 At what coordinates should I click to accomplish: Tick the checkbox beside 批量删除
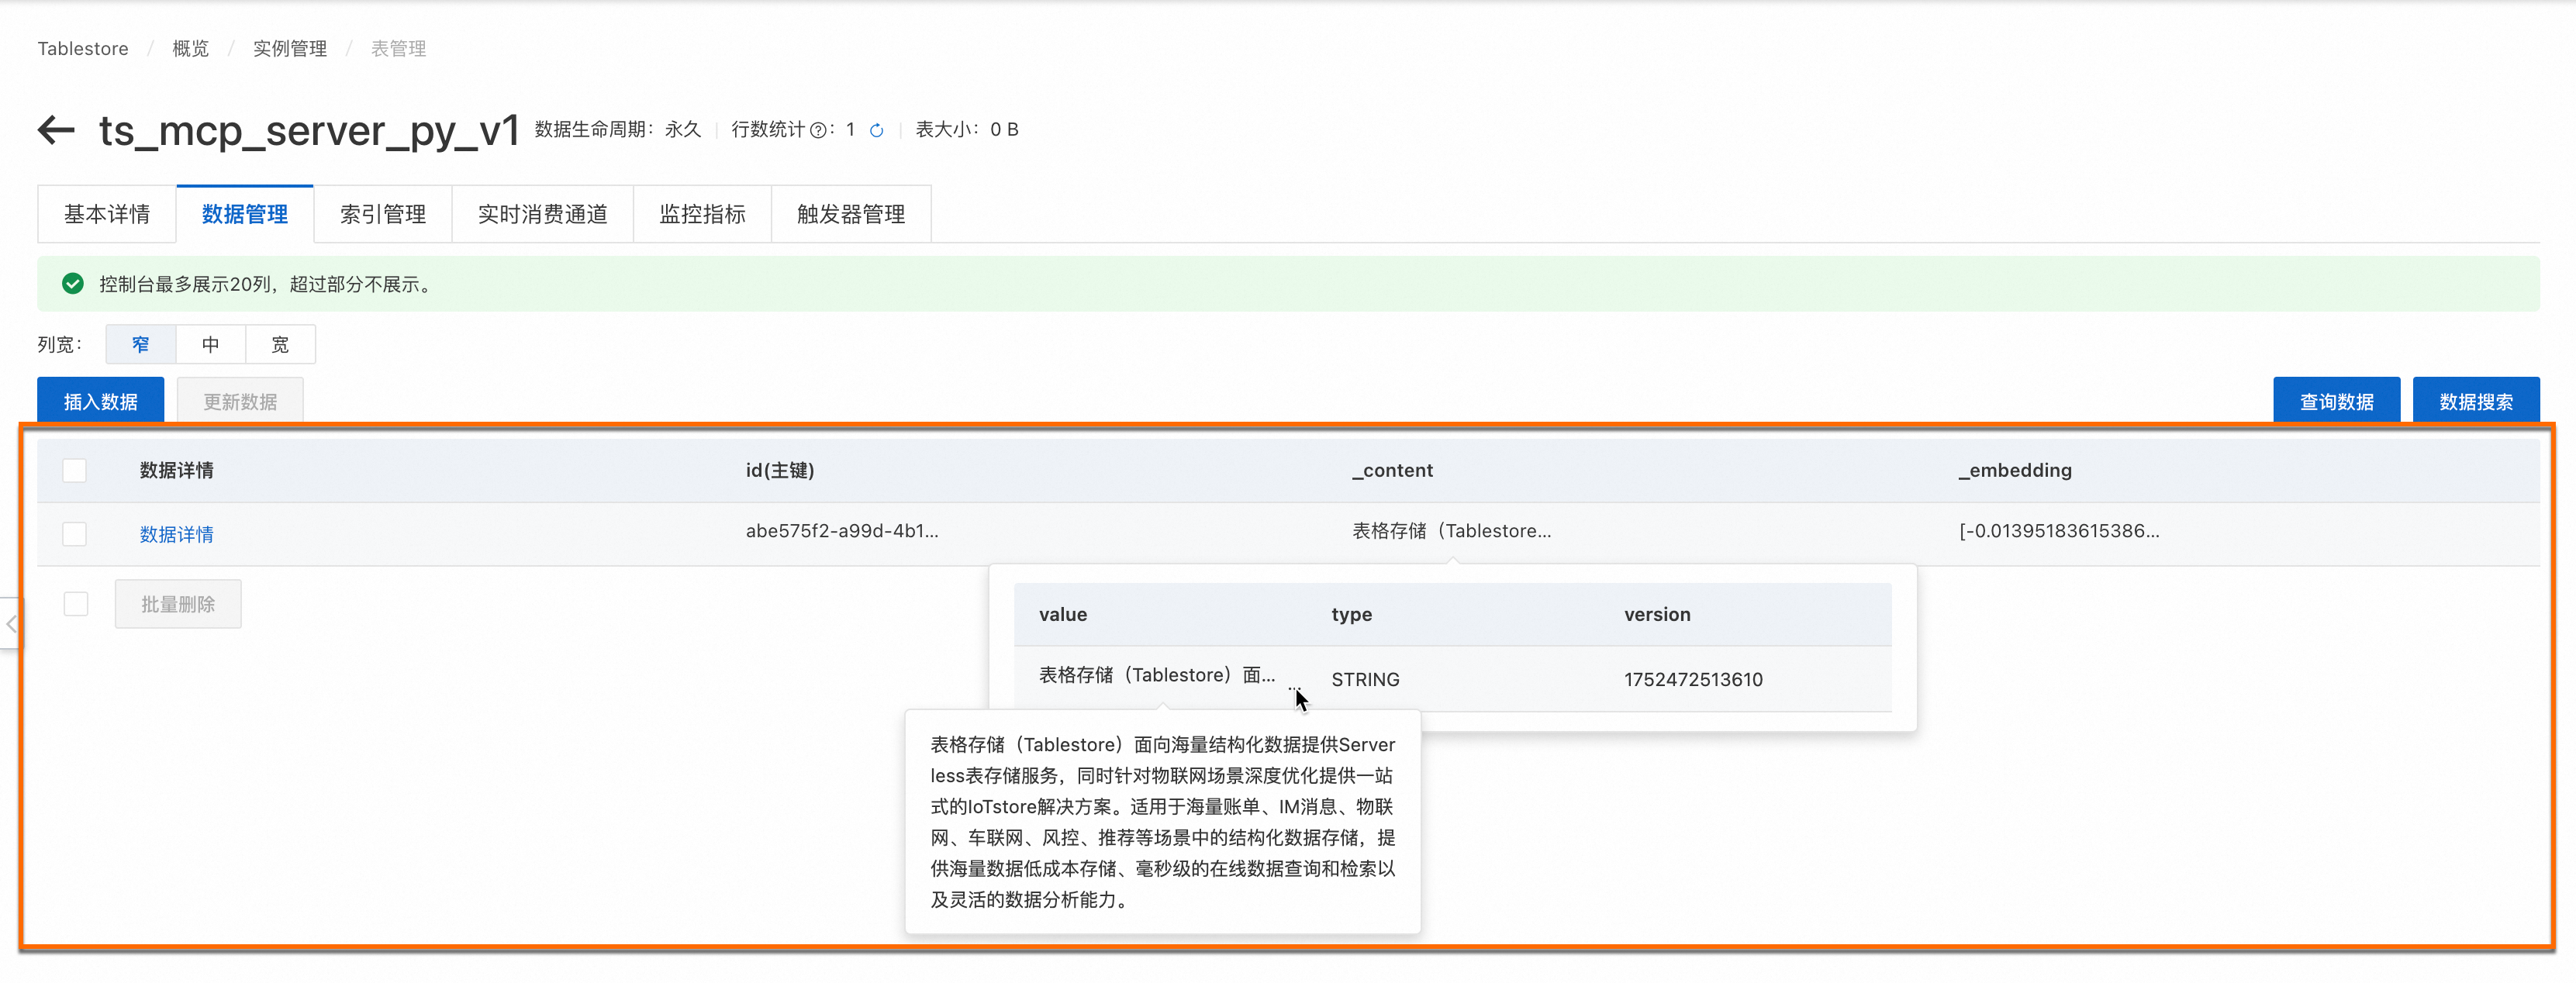coord(76,604)
